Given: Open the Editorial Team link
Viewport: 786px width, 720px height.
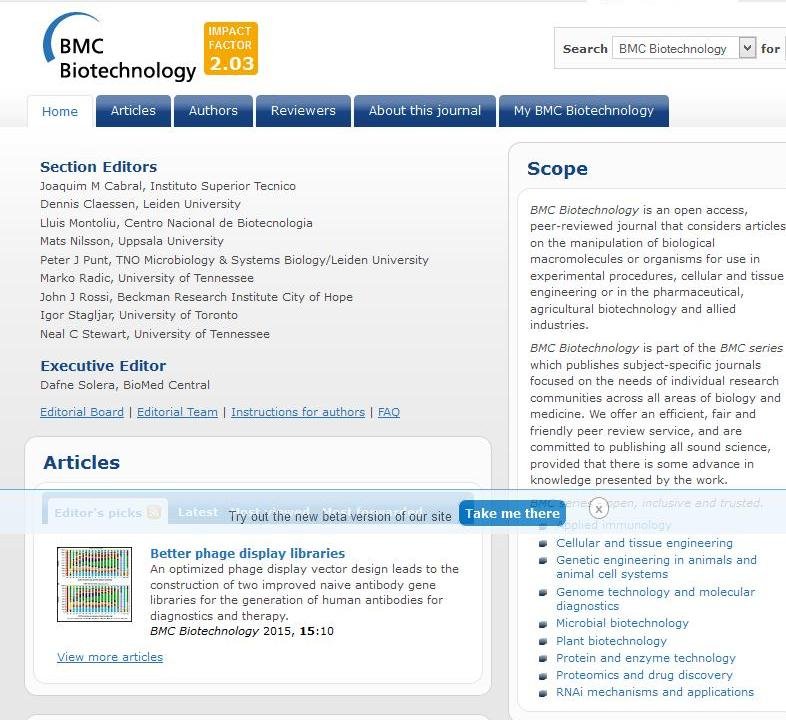Looking at the screenshot, I should click(177, 412).
